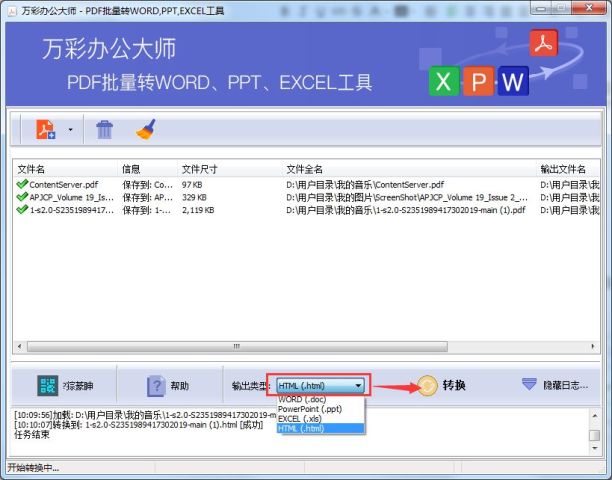Click the gold convert coin icon
This screenshot has width=612, height=480.
point(427,386)
